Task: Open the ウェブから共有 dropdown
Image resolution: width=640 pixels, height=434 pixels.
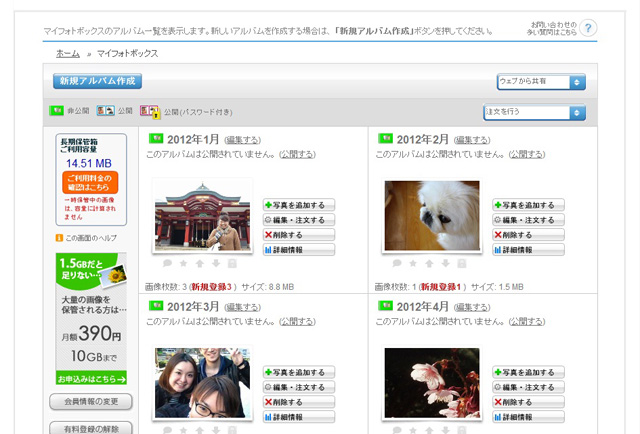Action: pos(541,82)
